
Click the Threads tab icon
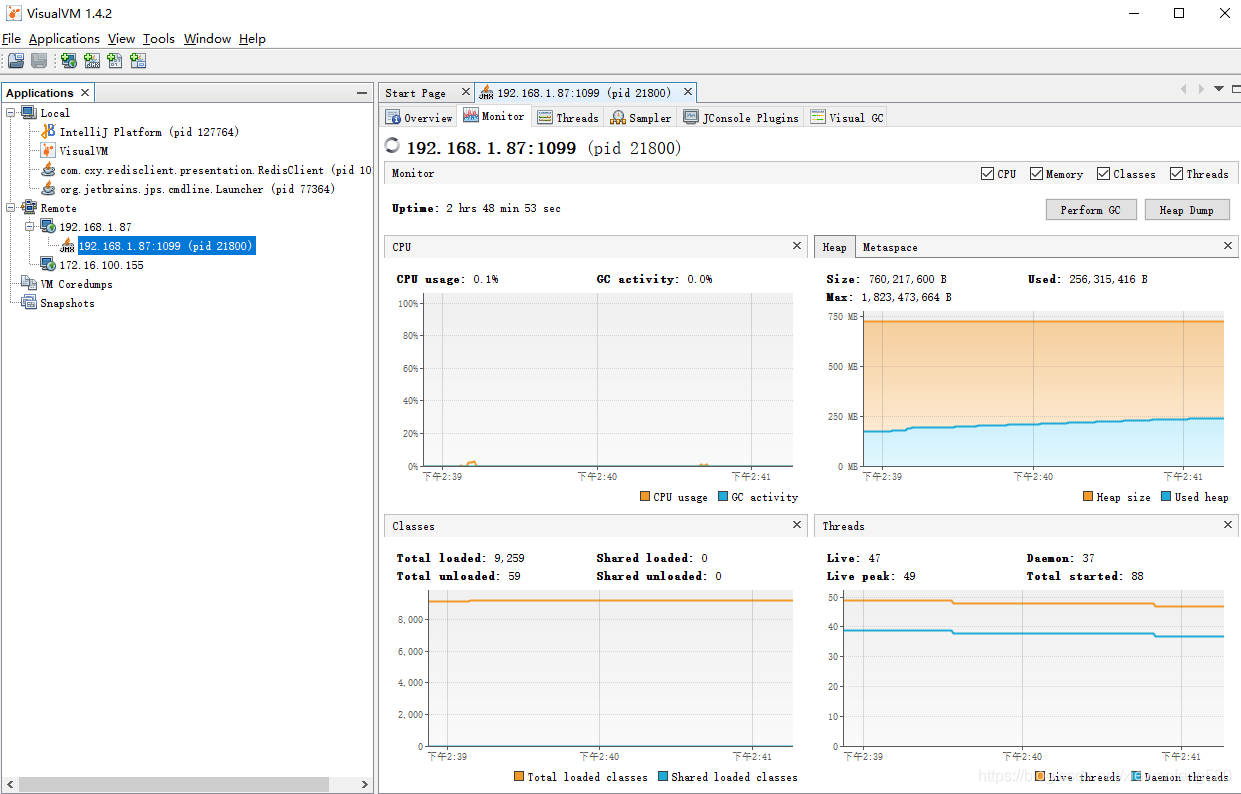545,118
